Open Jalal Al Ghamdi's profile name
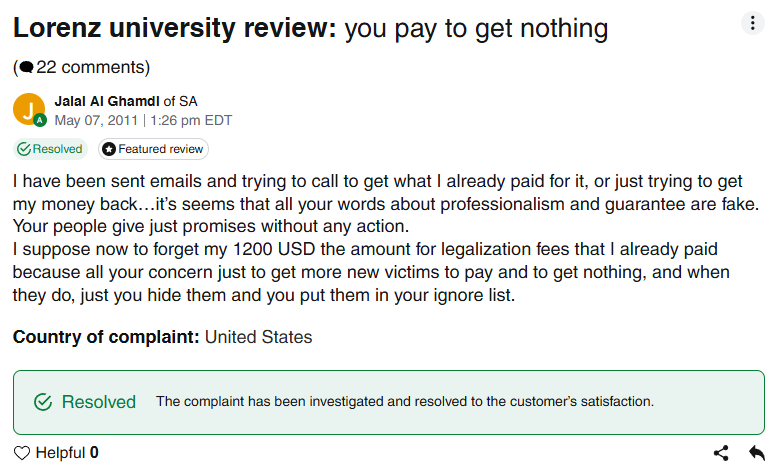Screen dimensions: 779x473 tap(107, 101)
